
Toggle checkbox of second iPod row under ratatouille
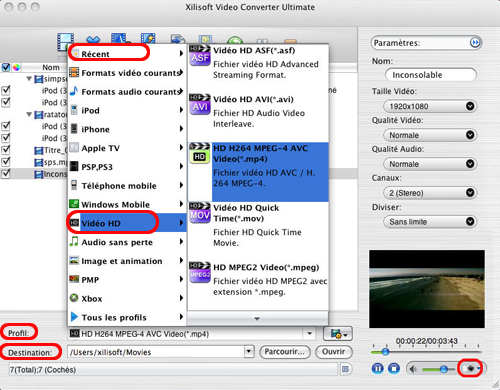click(6, 138)
